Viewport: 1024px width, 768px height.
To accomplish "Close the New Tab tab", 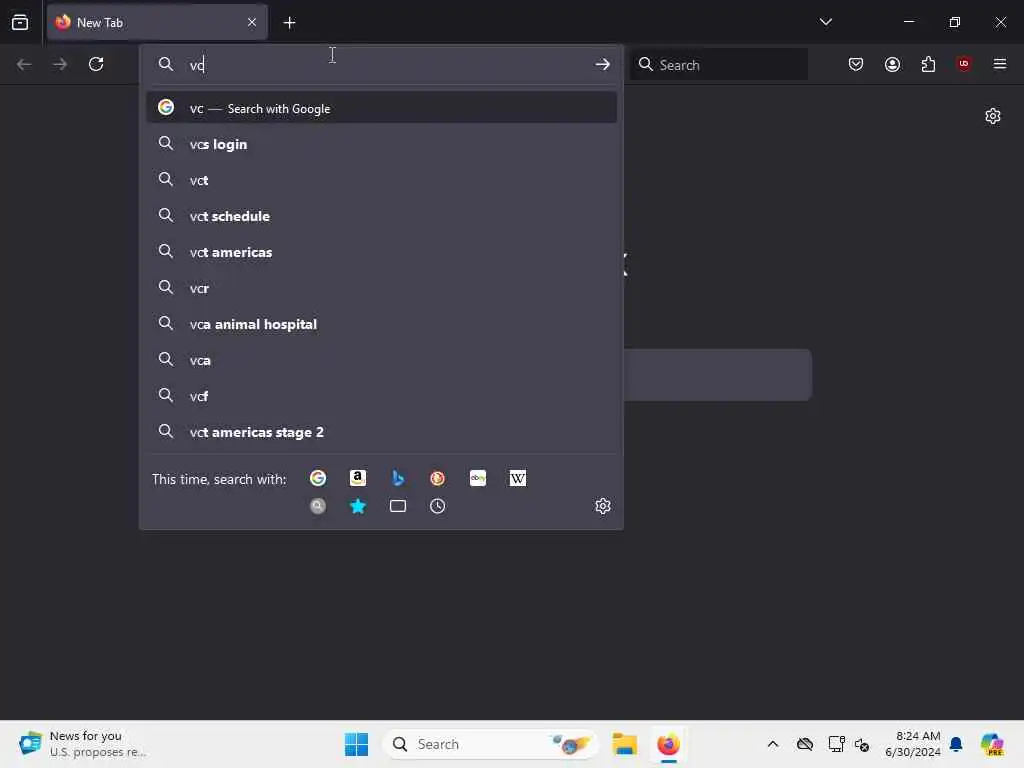I will pos(252,22).
